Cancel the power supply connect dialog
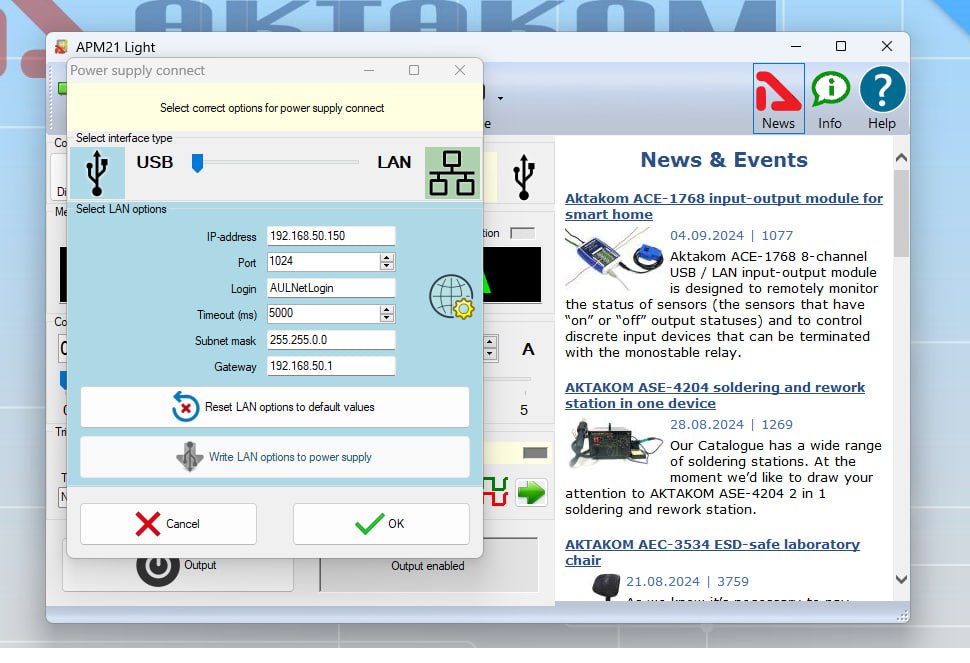970x663 pixels. tap(168, 524)
